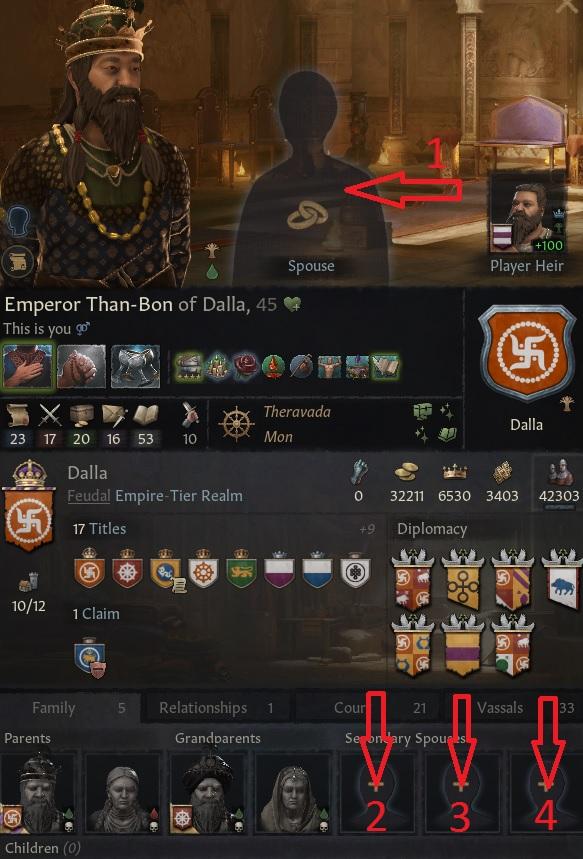This screenshot has height=859, width=583.
Task: Click the head silhouette icon beside the portrait
Action: click(17, 220)
